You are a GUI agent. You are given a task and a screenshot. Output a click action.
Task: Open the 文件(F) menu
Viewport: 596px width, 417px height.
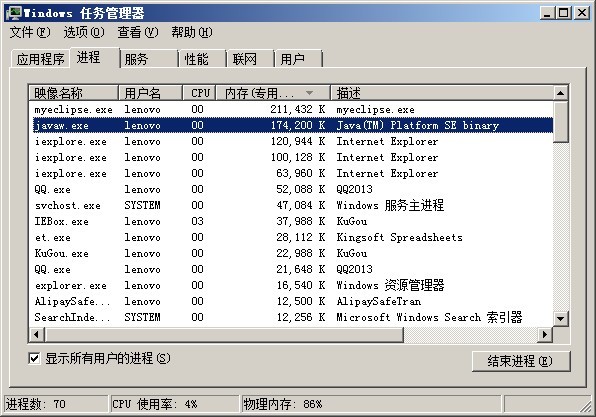click(x=30, y=32)
